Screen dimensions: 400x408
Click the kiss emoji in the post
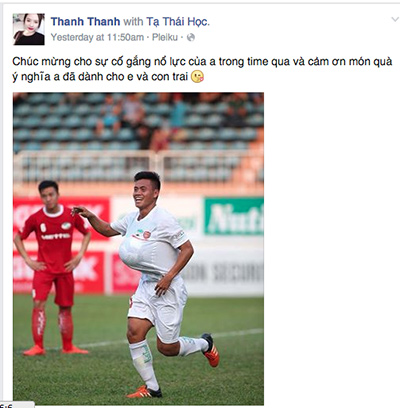pos(197,77)
